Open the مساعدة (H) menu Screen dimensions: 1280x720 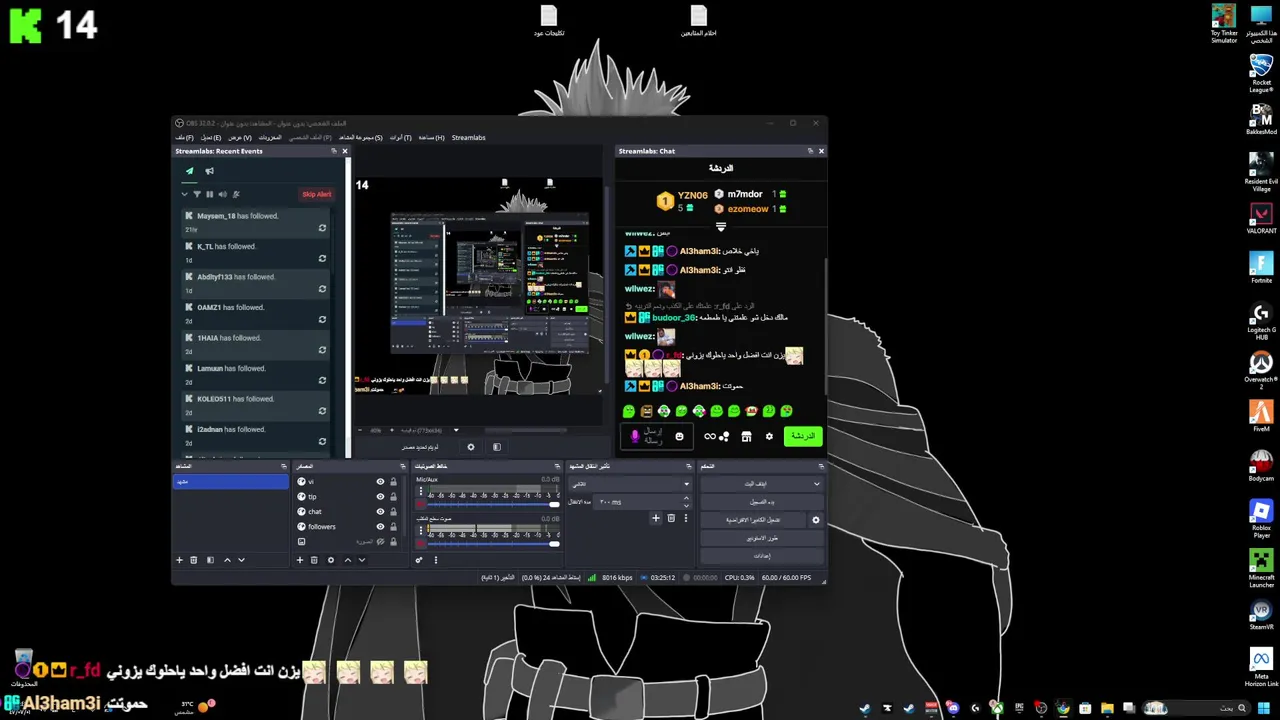point(431,138)
